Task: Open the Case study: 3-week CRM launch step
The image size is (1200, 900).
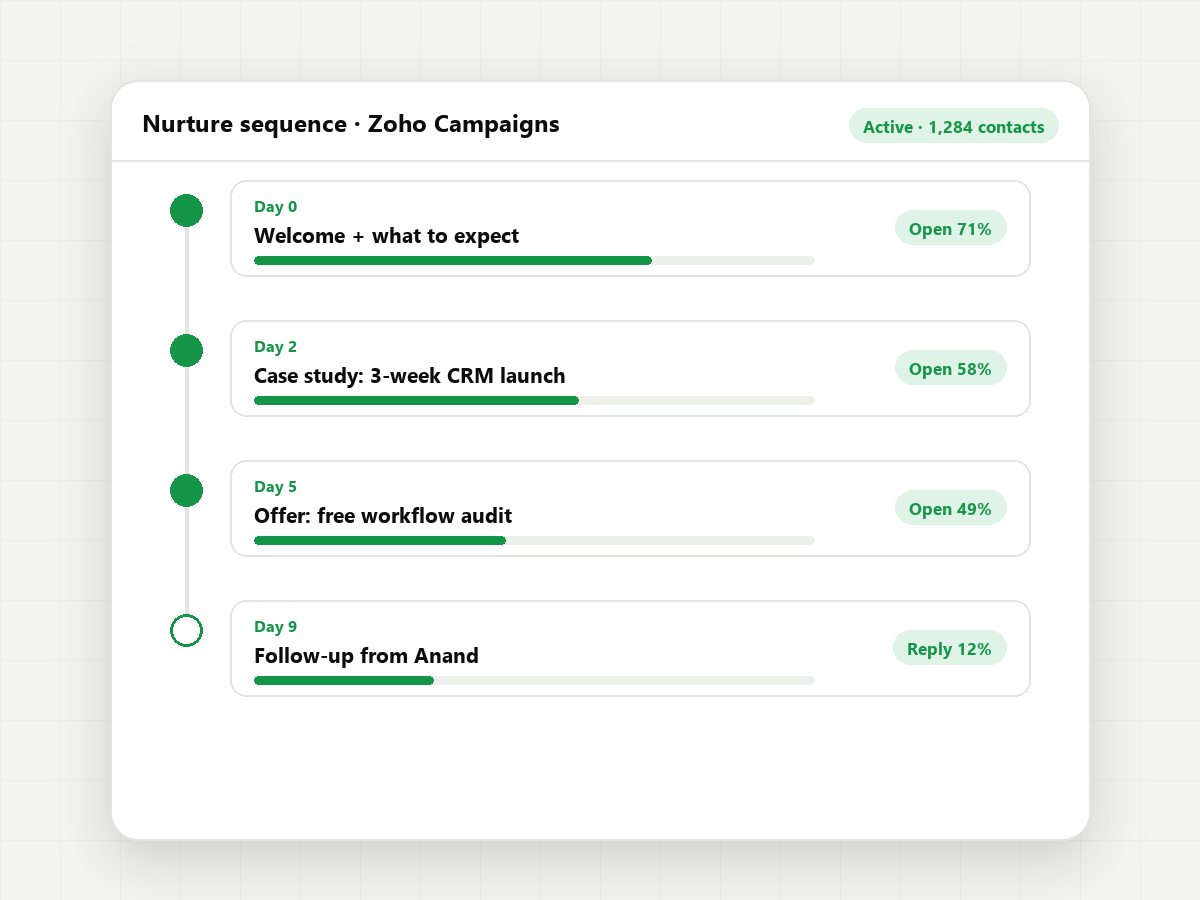Action: click(x=631, y=368)
